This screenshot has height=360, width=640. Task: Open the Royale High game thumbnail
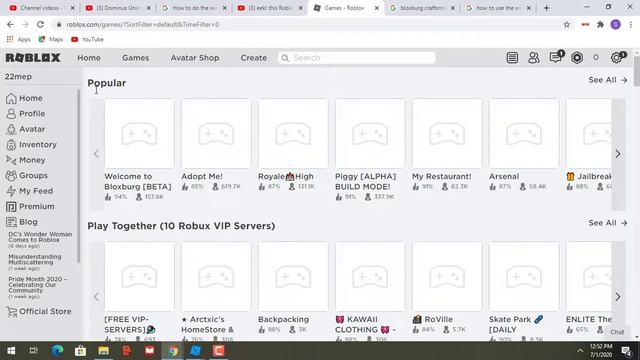coord(293,133)
